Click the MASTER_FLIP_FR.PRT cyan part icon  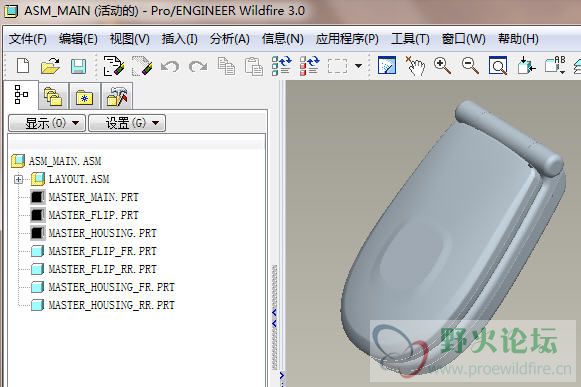coord(37,251)
